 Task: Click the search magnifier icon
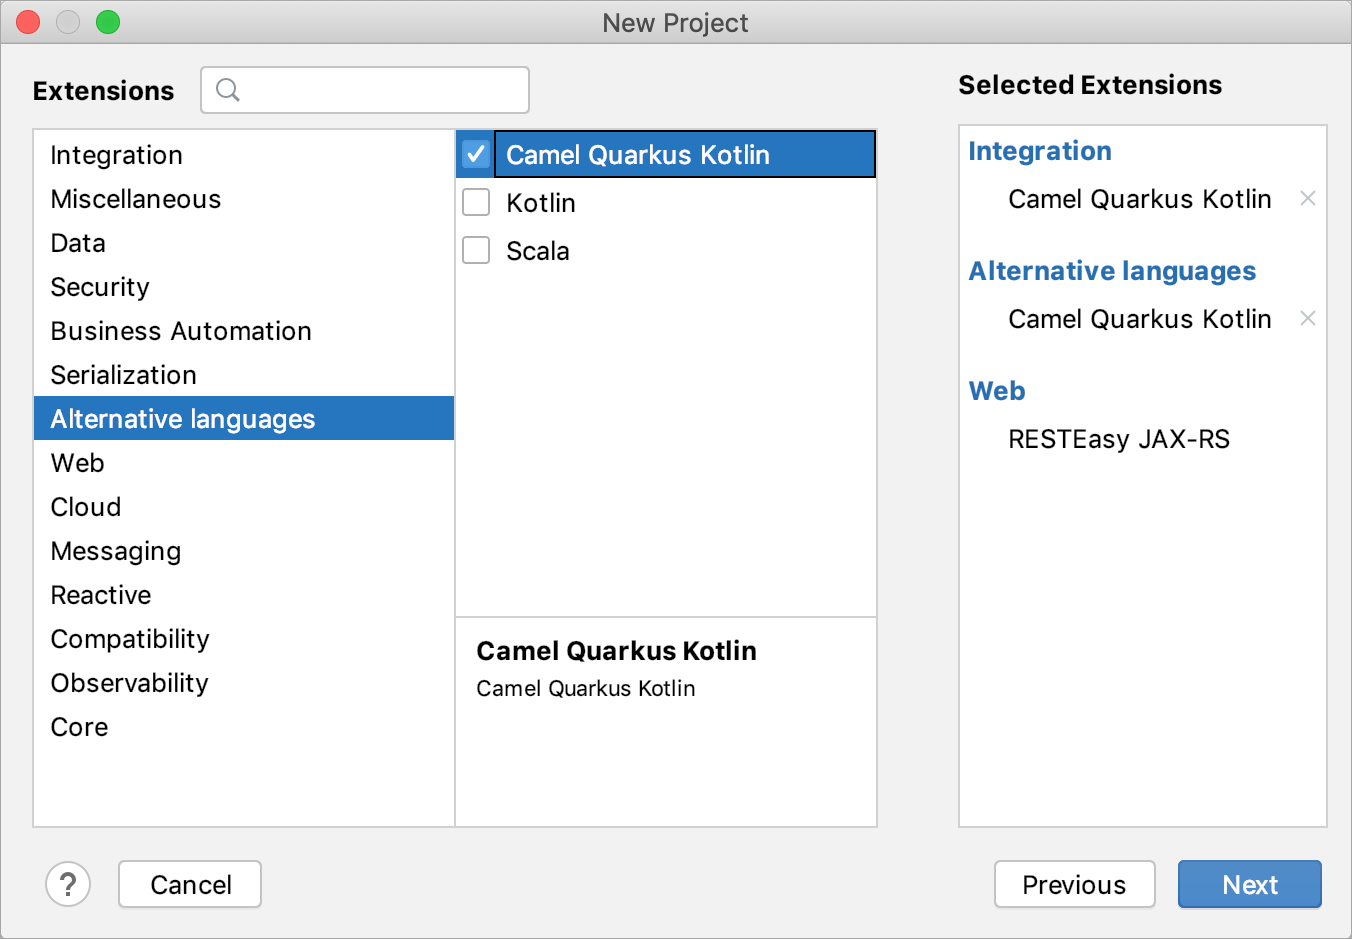pos(228,90)
